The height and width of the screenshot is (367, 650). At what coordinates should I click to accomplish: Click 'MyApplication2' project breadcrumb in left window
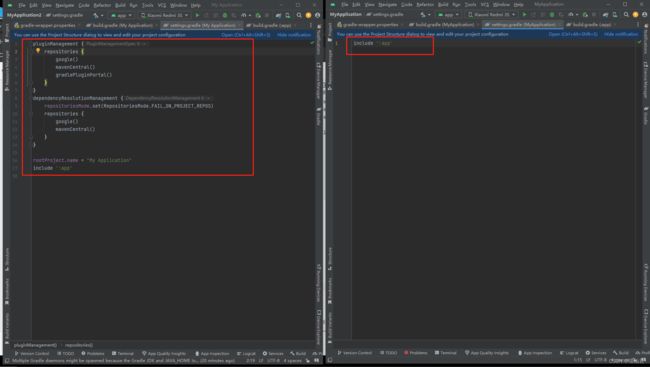(x=24, y=15)
